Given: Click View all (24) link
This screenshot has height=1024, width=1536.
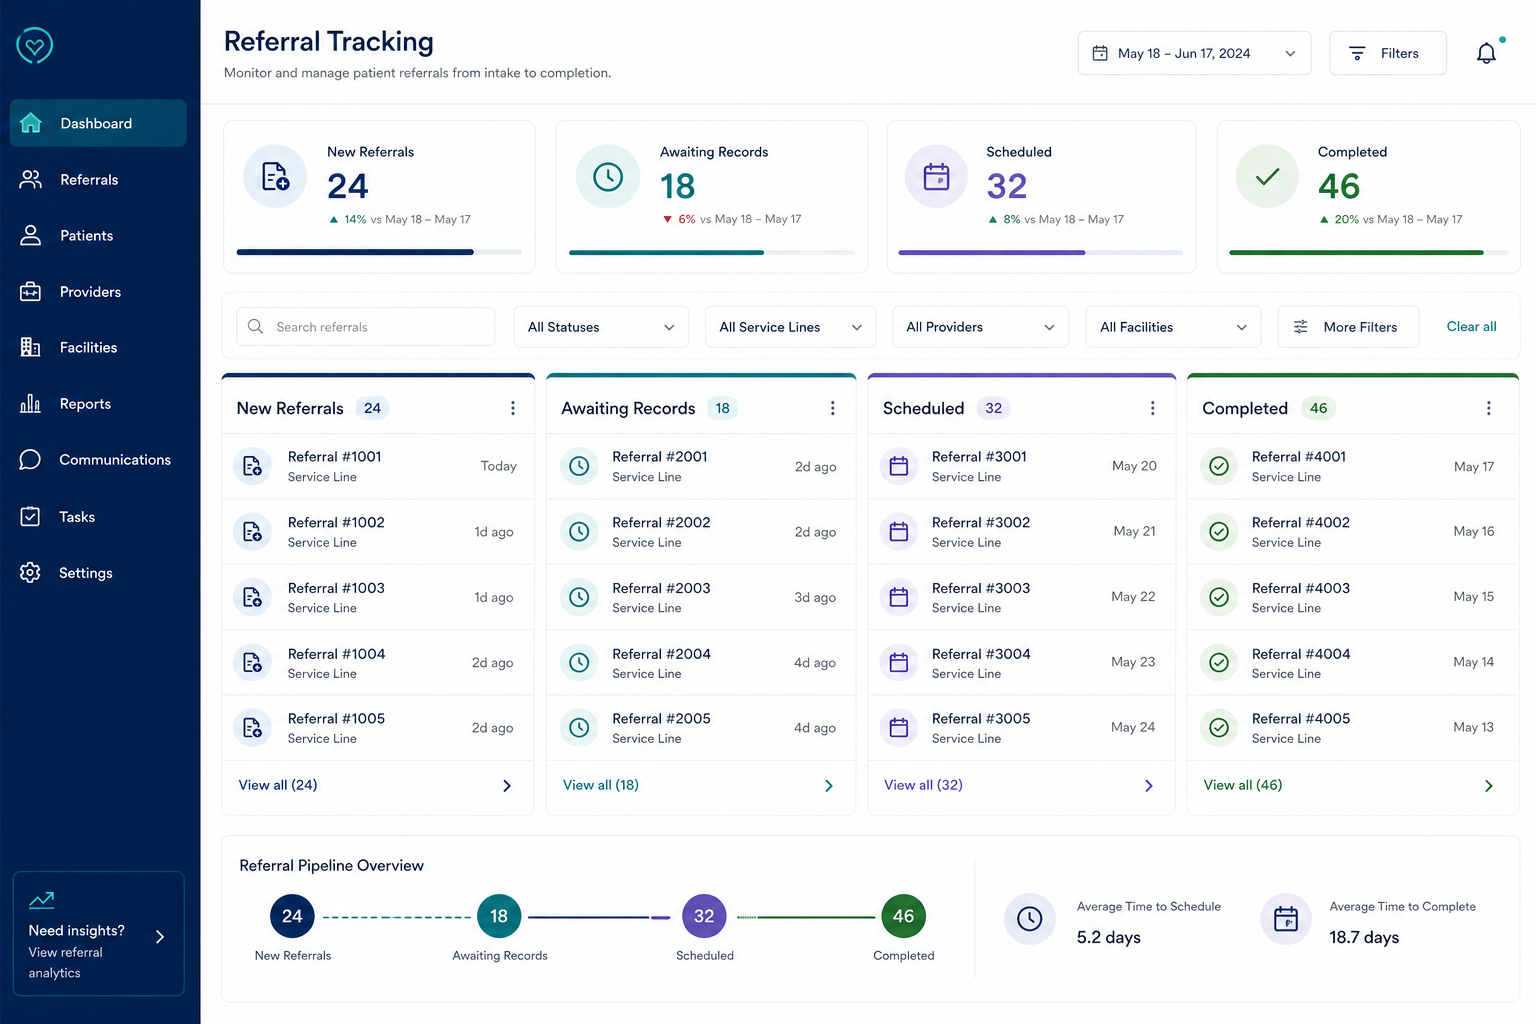Looking at the screenshot, I should pyautogui.click(x=278, y=785).
